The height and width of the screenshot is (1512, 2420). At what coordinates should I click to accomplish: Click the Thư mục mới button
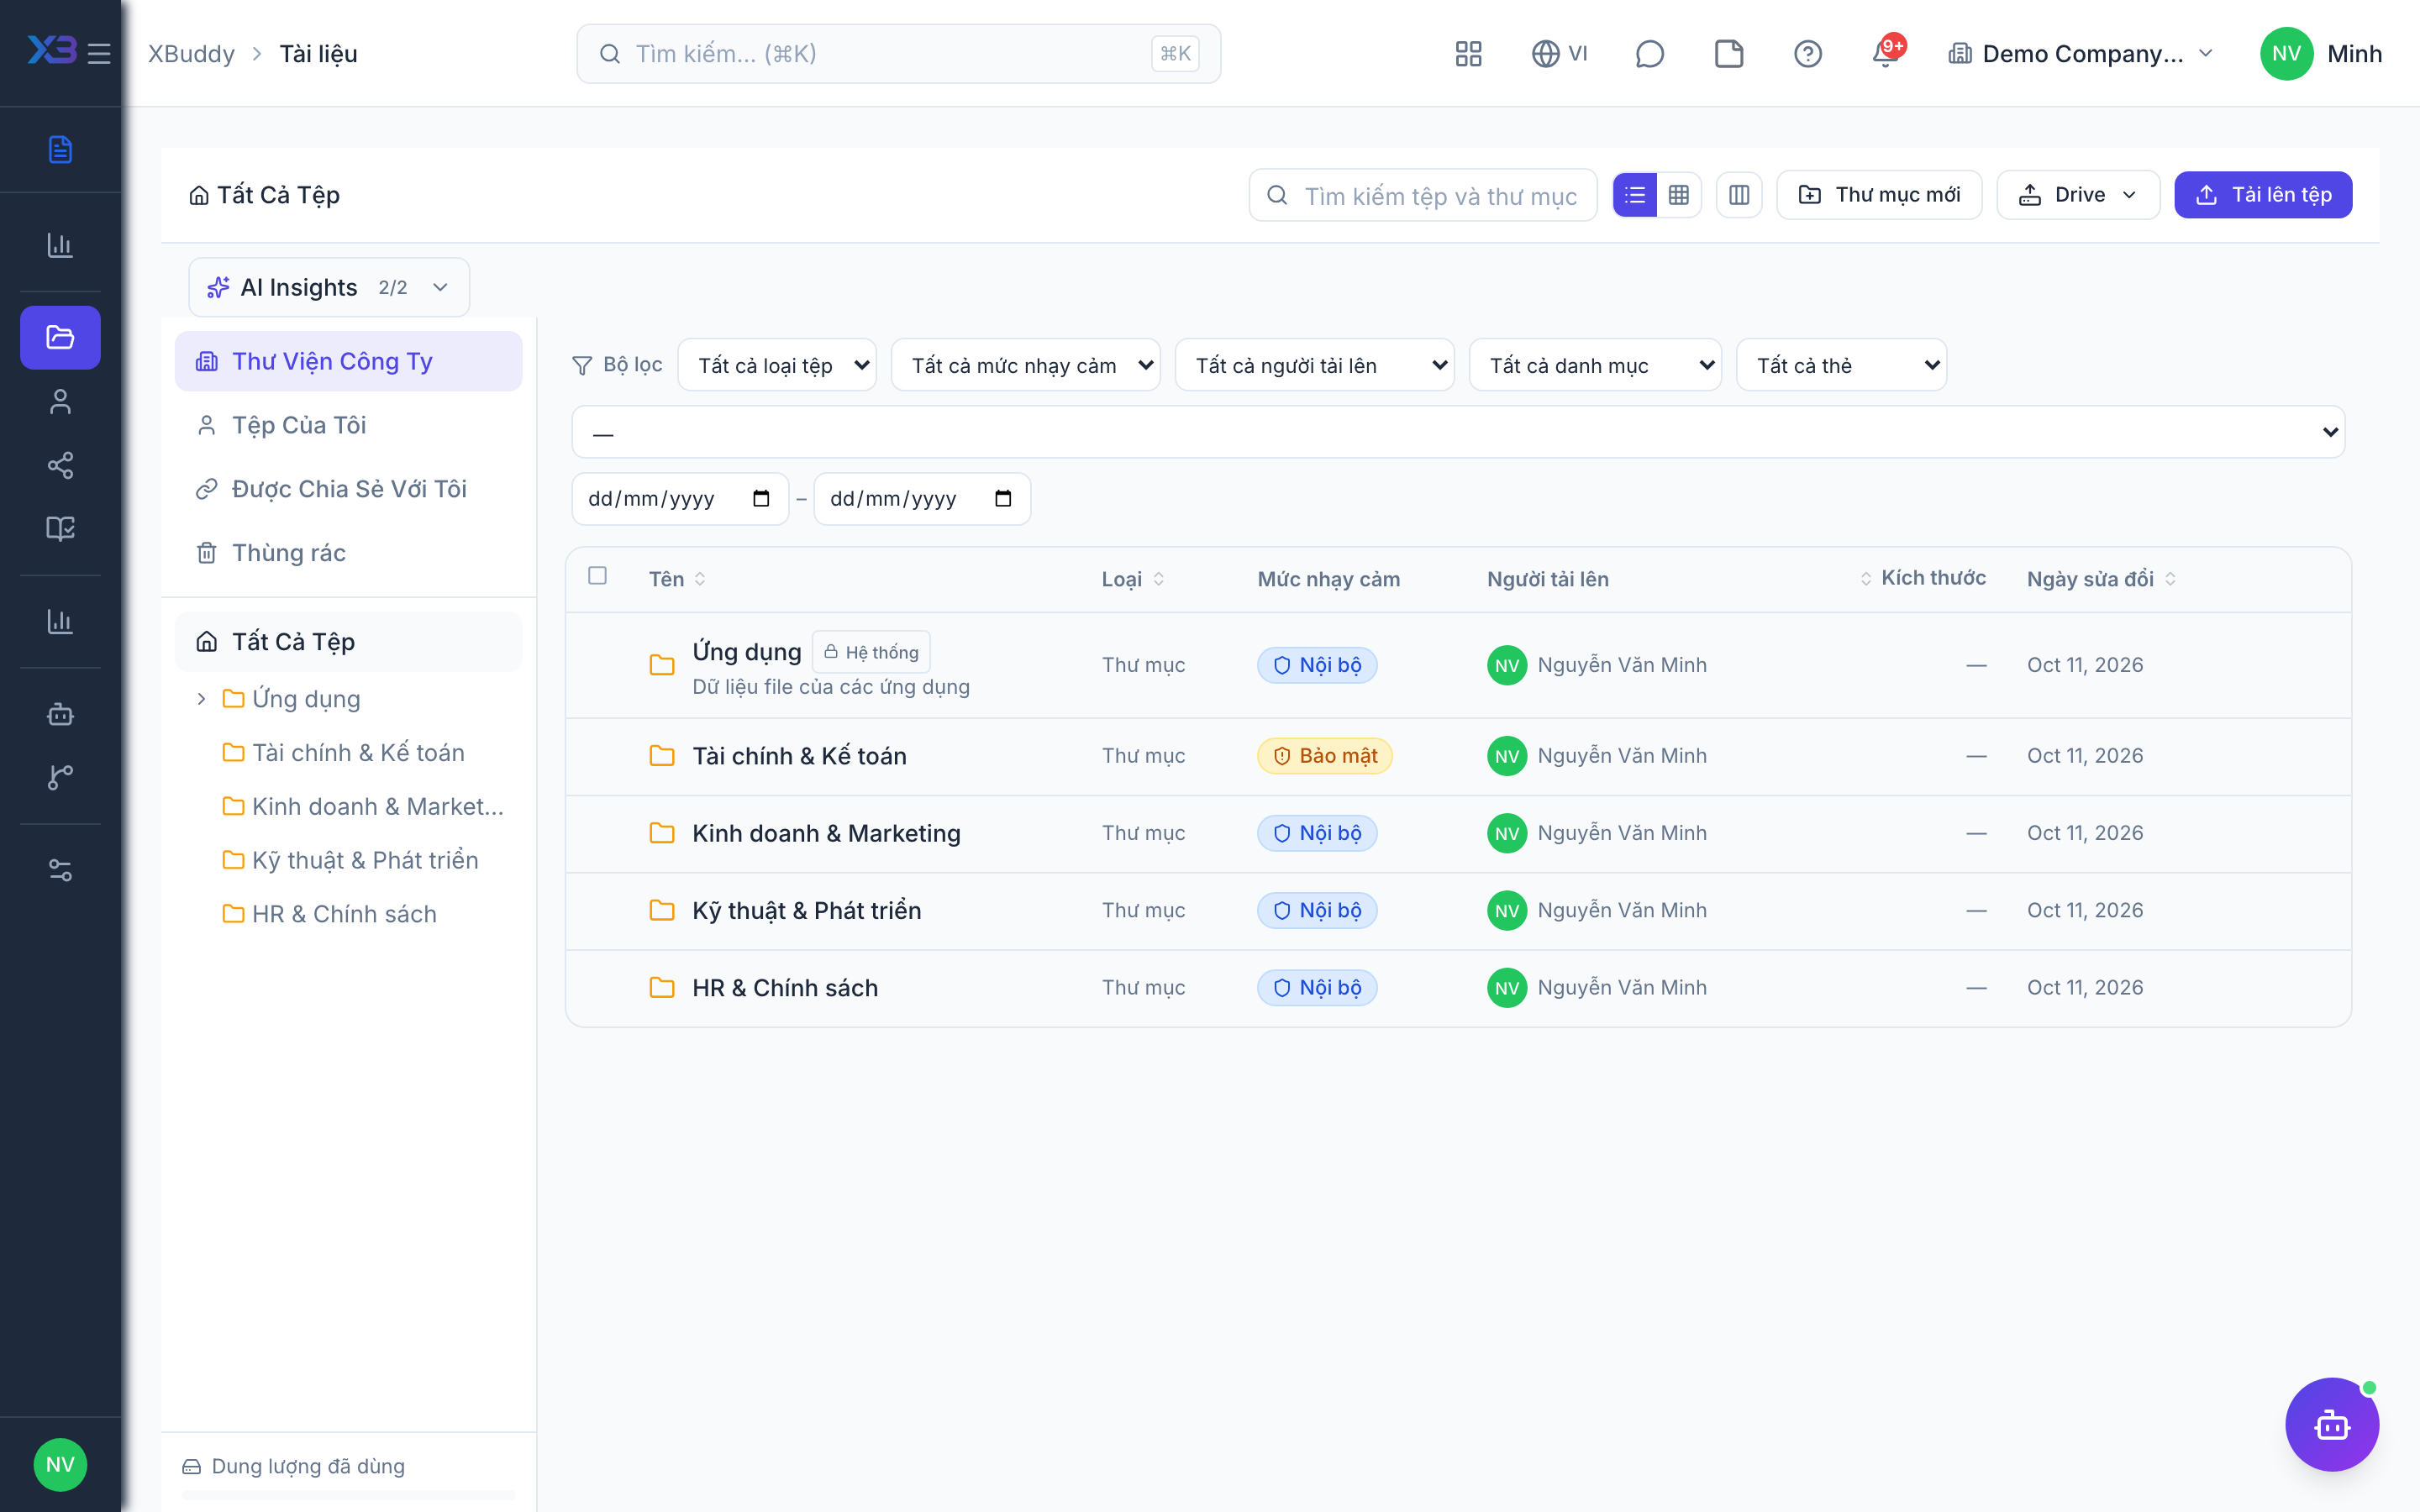[x=1879, y=195]
